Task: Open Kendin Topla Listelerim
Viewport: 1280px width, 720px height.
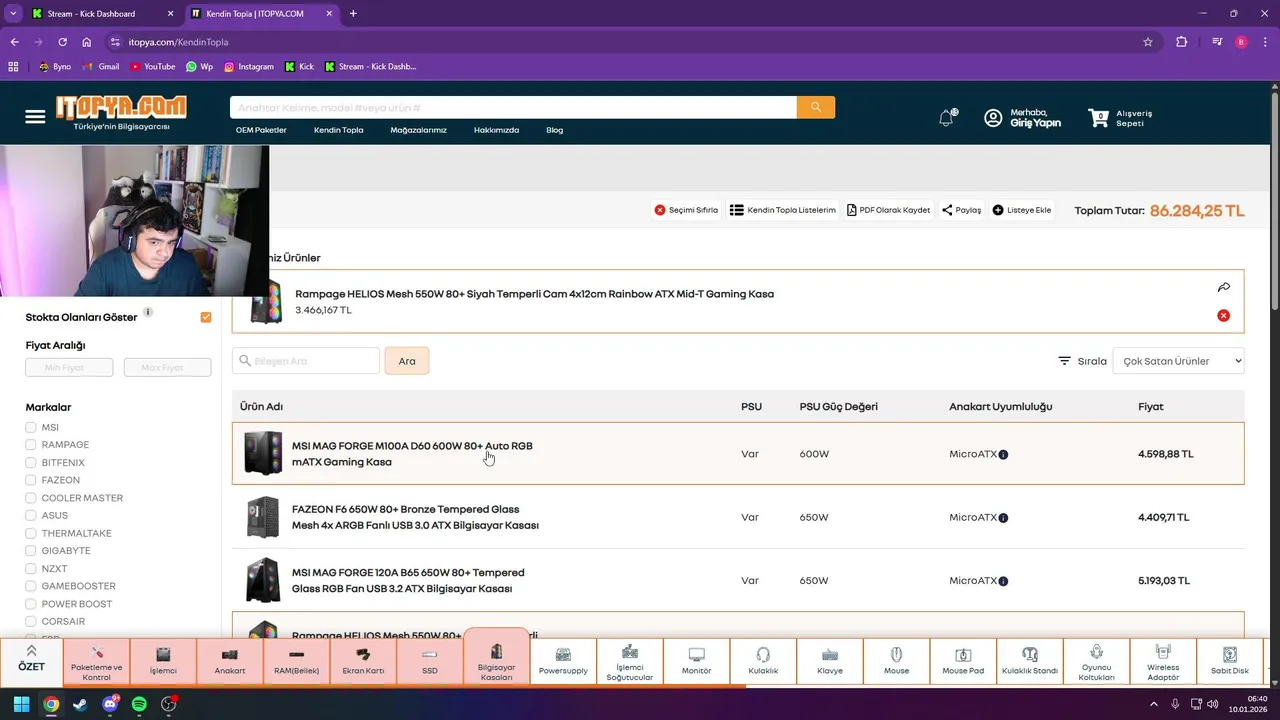Action: 782,210
